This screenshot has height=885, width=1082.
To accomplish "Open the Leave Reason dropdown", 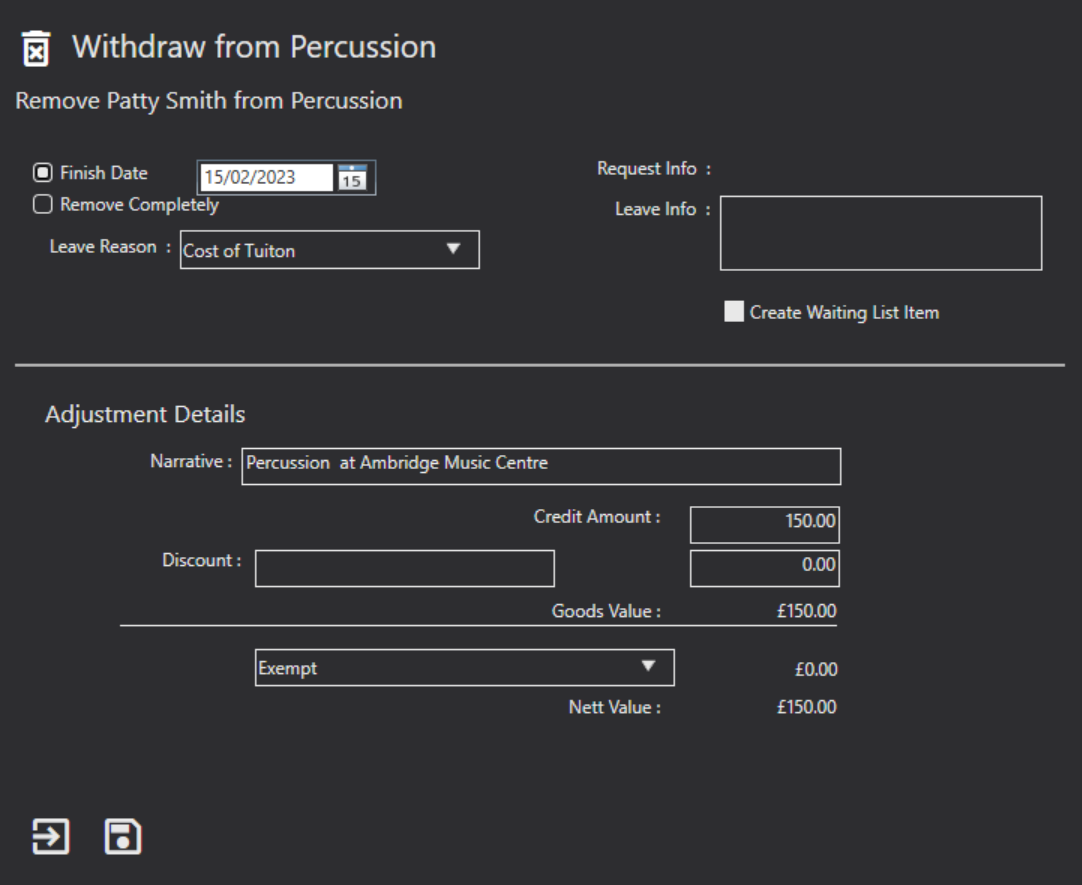I will [x=330, y=250].
